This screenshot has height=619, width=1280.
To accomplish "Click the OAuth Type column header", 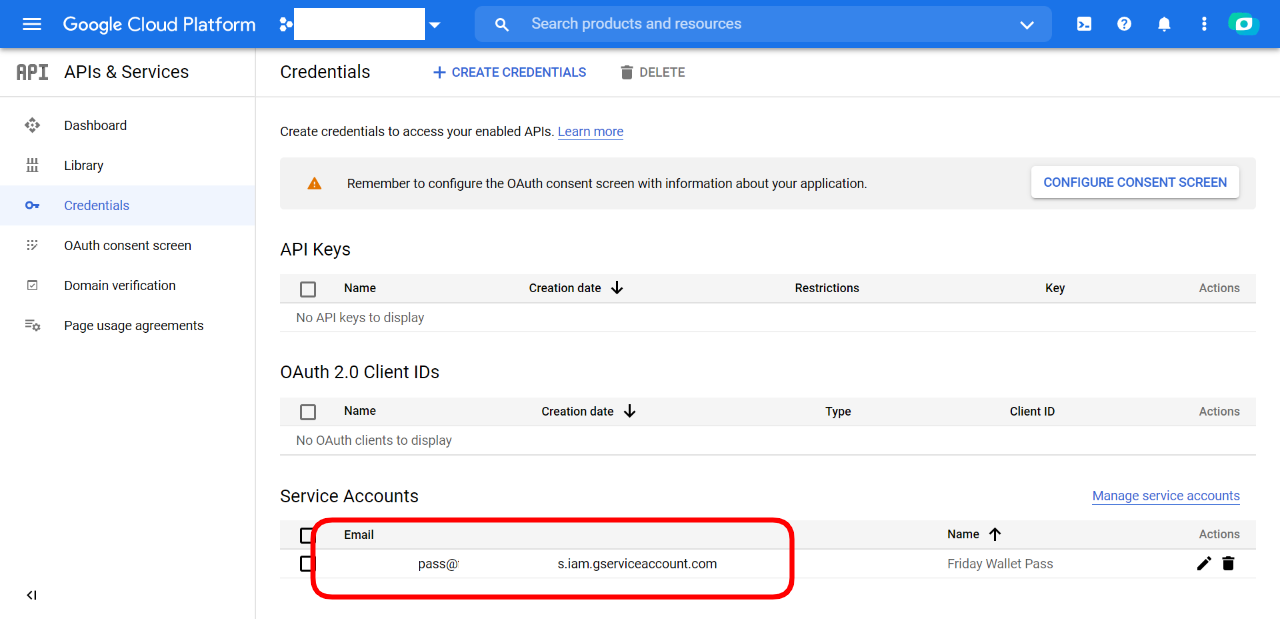I will [x=838, y=411].
